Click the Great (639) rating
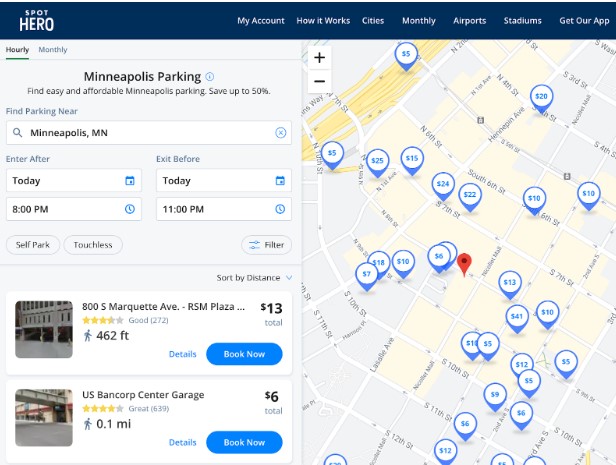Viewport: 616px width, 465px height. [x=148, y=409]
